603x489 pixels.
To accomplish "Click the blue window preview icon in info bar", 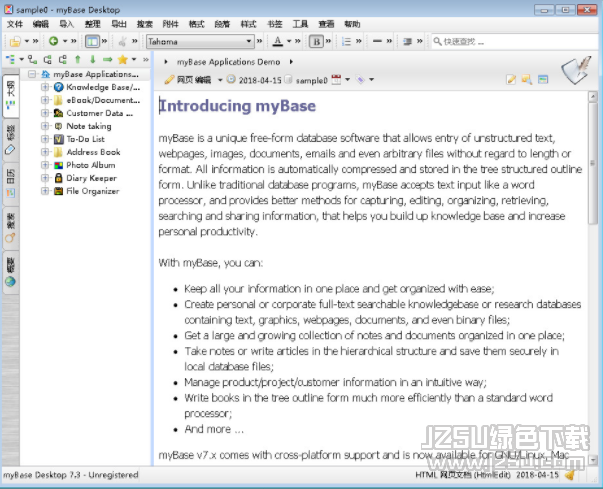I will click(x=543, y=80).
